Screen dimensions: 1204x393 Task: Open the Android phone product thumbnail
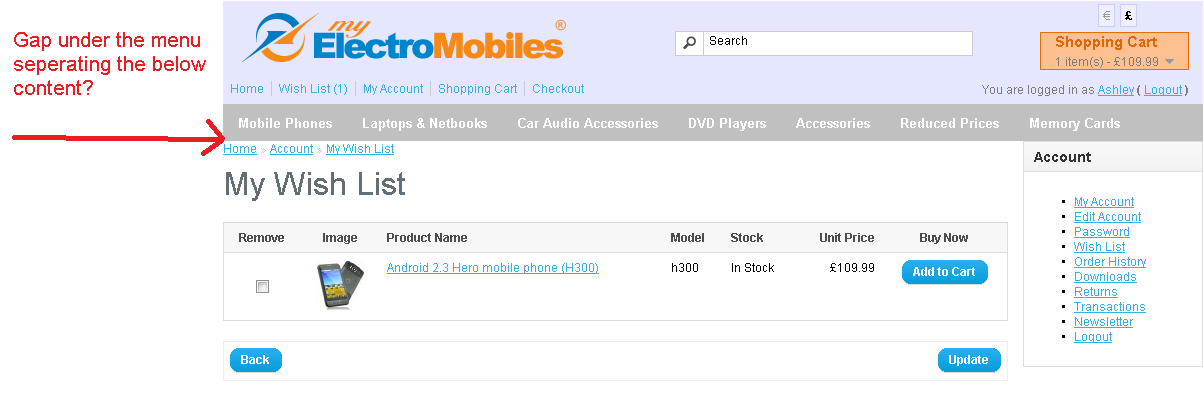tap(341, 285)
